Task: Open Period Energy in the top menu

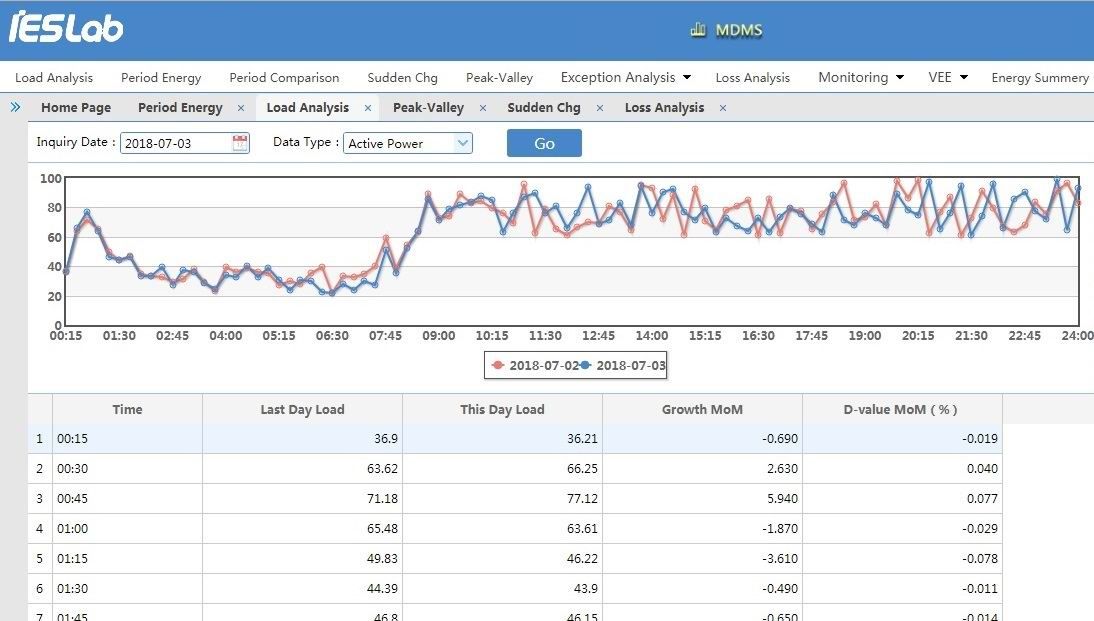Action: pyautogui.click(x=161, y=77)
